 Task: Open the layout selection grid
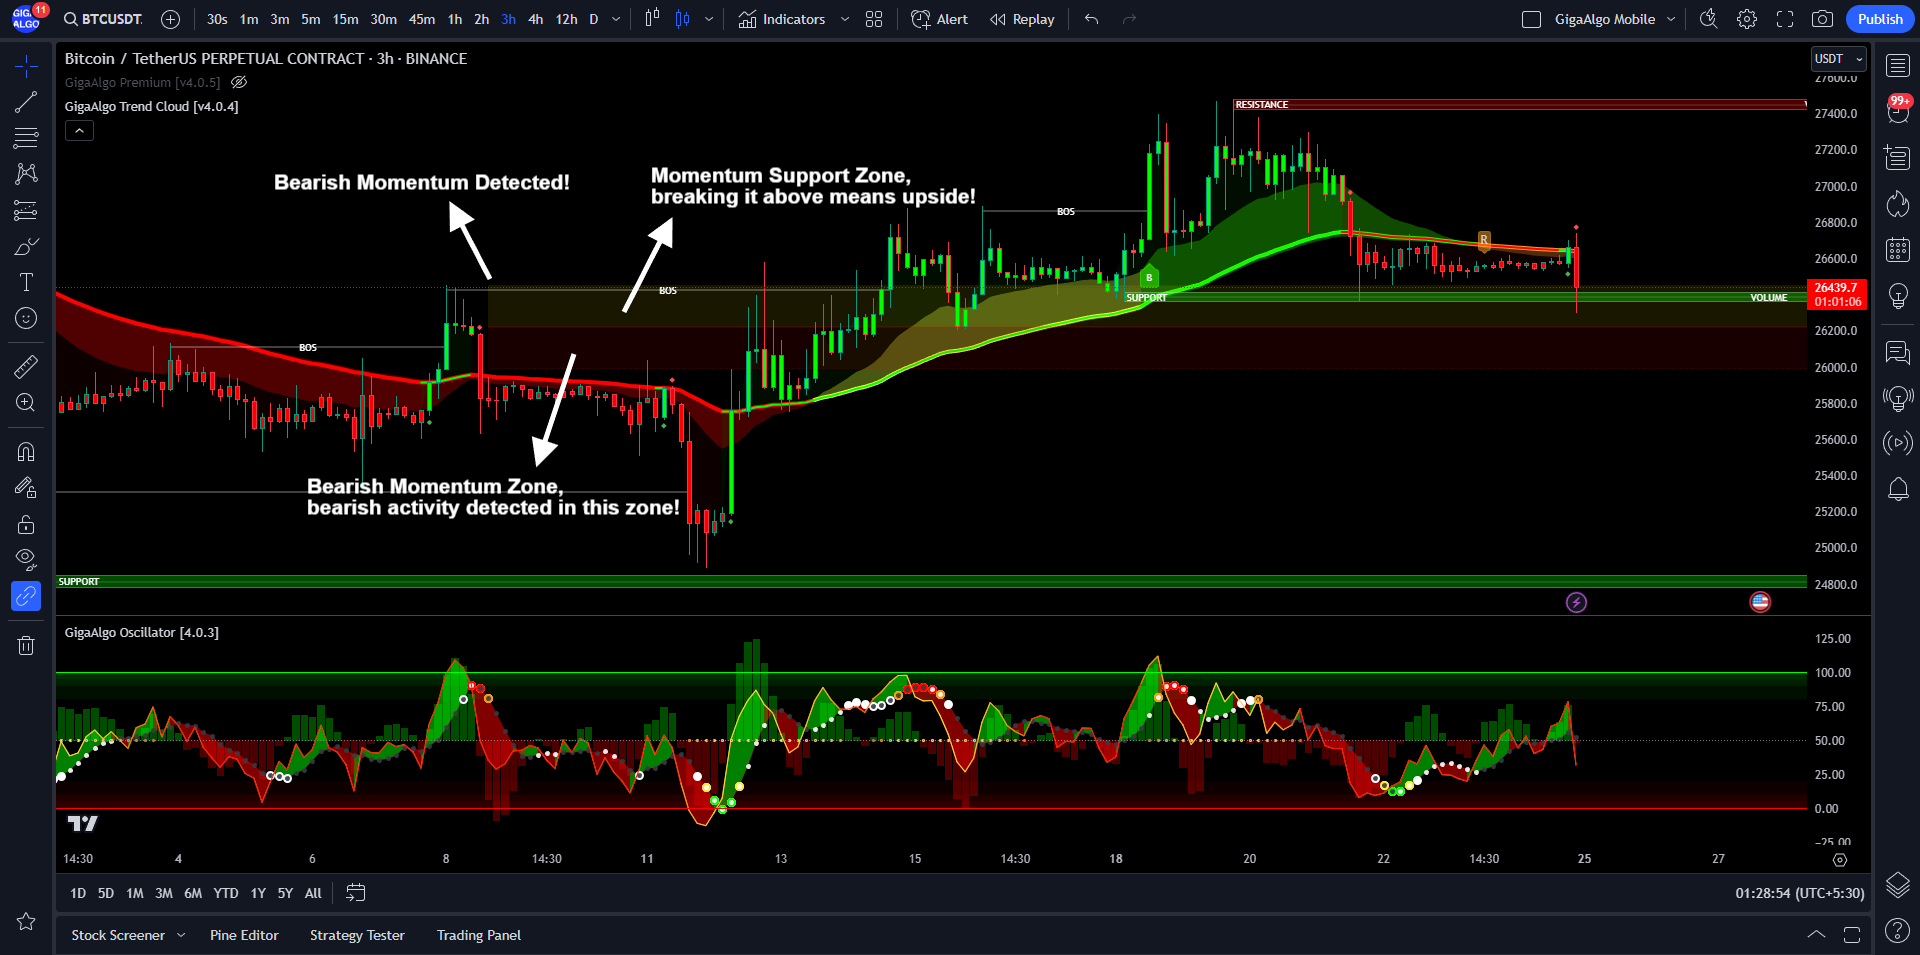[873, 19]
